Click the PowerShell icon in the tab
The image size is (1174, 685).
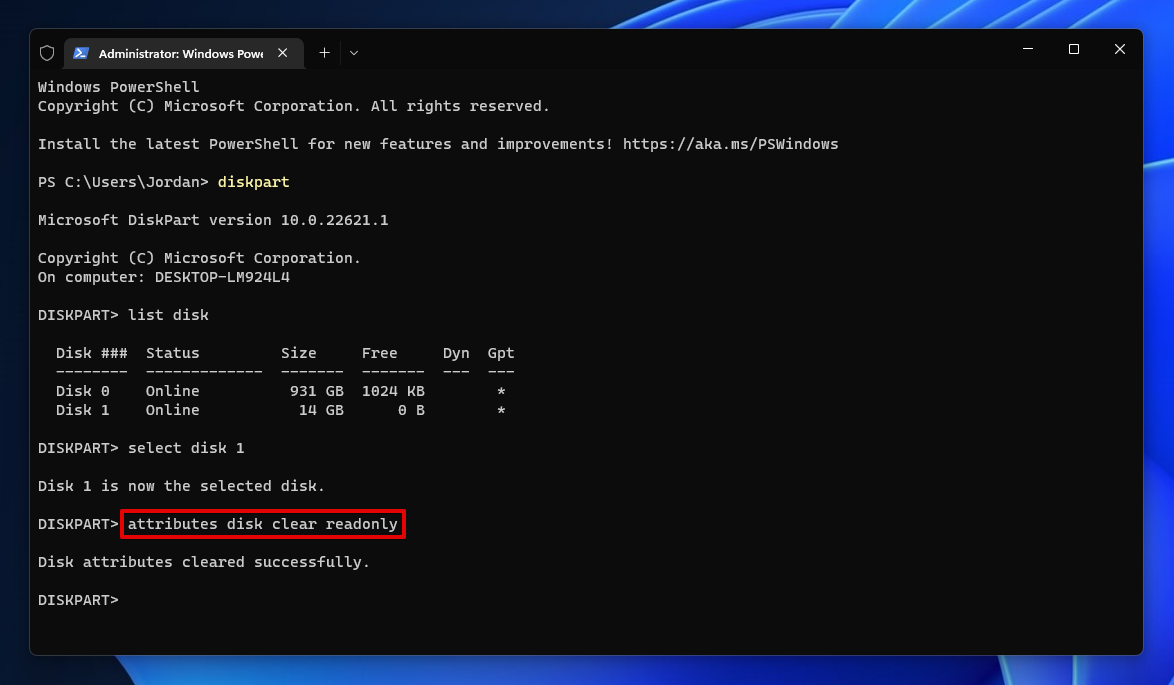click(x=81, y=53)
